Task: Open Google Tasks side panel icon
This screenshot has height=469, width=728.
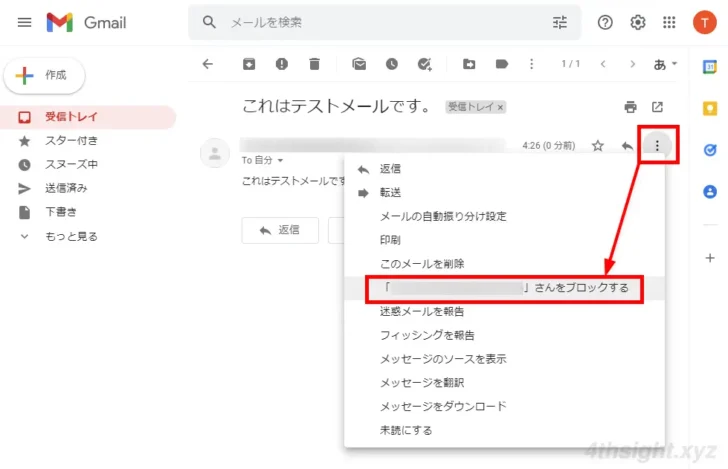Action: [709, 150]
